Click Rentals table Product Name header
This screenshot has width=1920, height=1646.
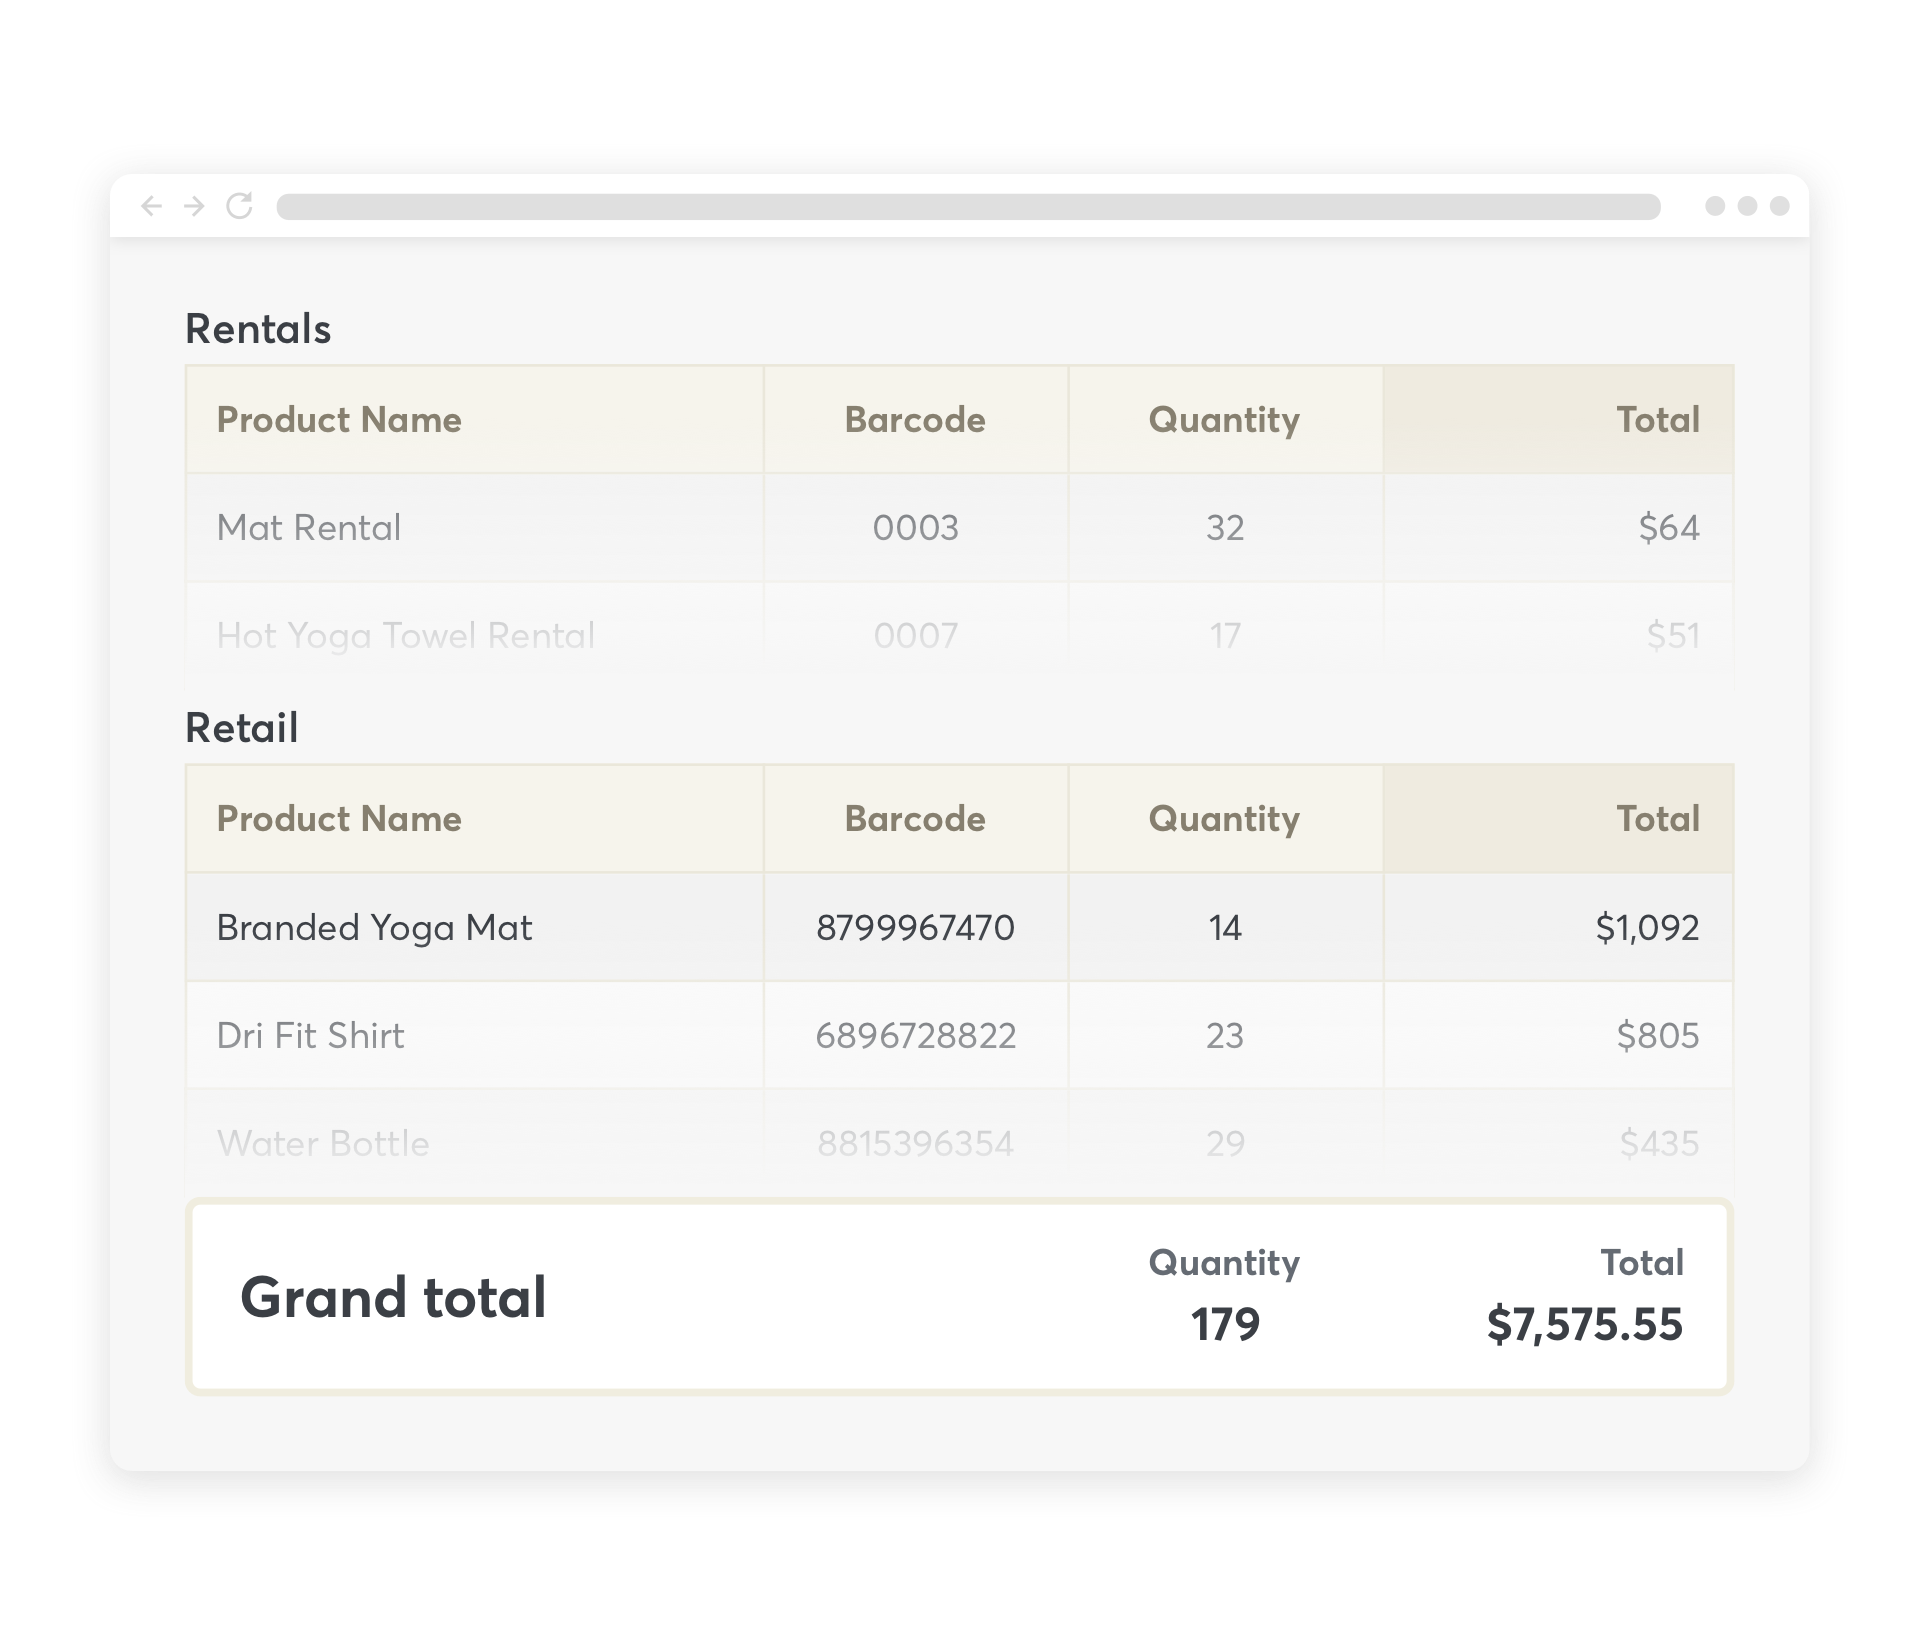click(x=339, y=419)
